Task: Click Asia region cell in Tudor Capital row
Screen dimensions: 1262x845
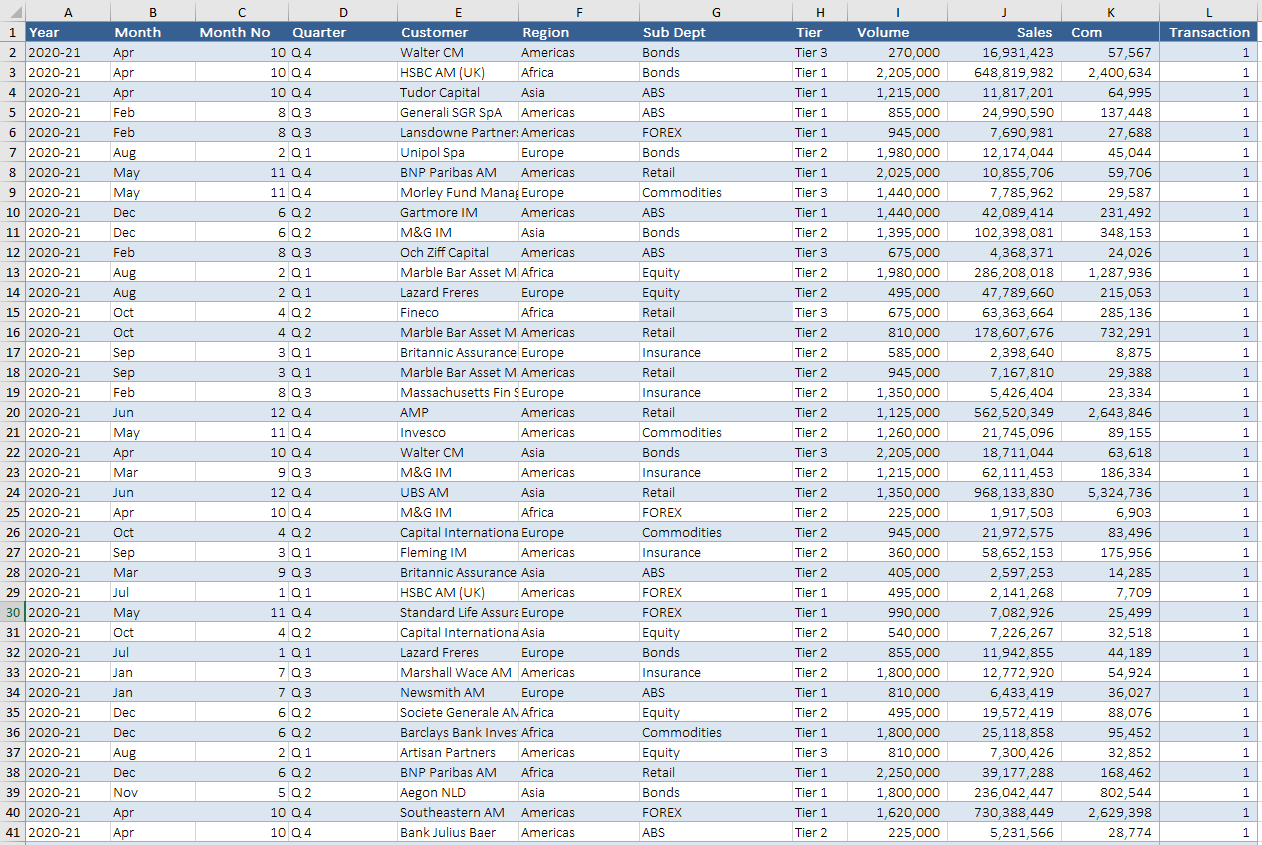Action: [578, 92]
